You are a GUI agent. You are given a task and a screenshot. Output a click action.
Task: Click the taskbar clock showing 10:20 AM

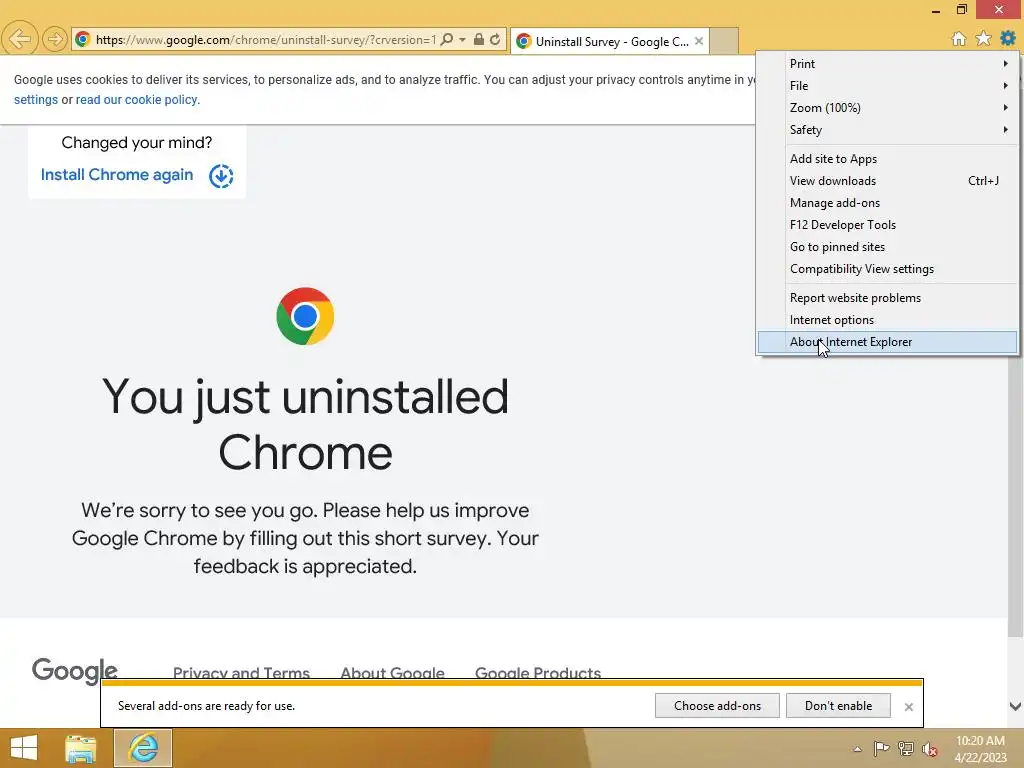pyautogui.click(x=980, y=749)
